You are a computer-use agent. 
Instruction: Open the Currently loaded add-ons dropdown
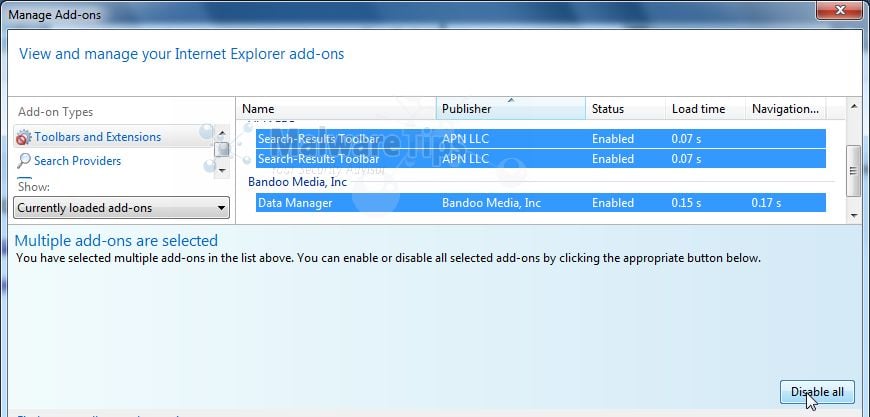[122, 208]
